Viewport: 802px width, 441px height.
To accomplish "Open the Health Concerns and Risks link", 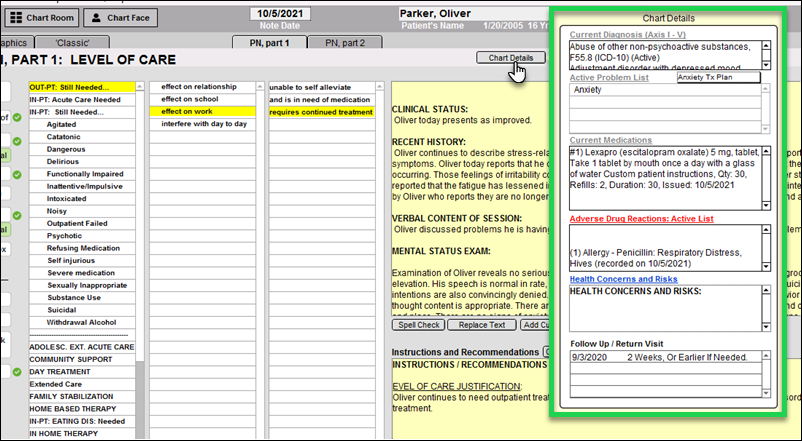I will click(x=623, y=279).
